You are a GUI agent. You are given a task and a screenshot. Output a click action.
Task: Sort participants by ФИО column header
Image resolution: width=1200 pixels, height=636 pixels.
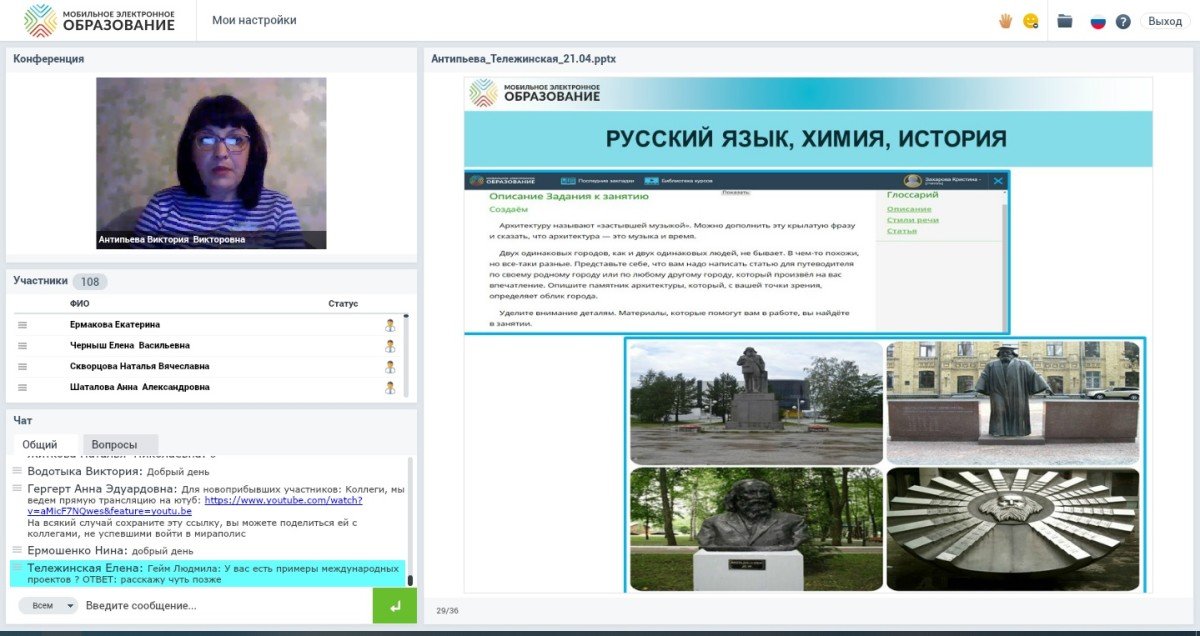point(80,304)
